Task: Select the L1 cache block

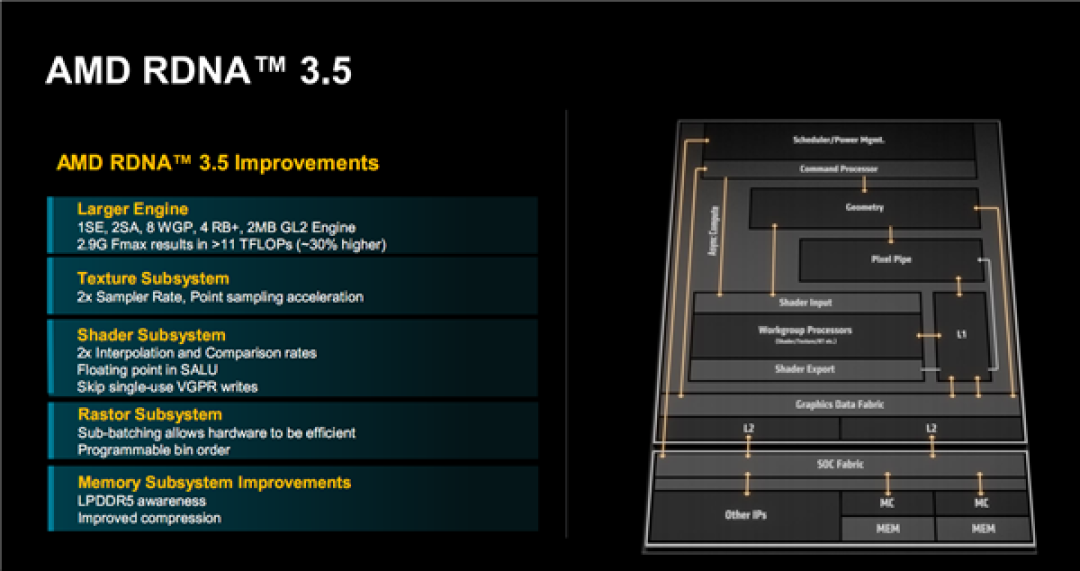Action: tap(961, 335)
